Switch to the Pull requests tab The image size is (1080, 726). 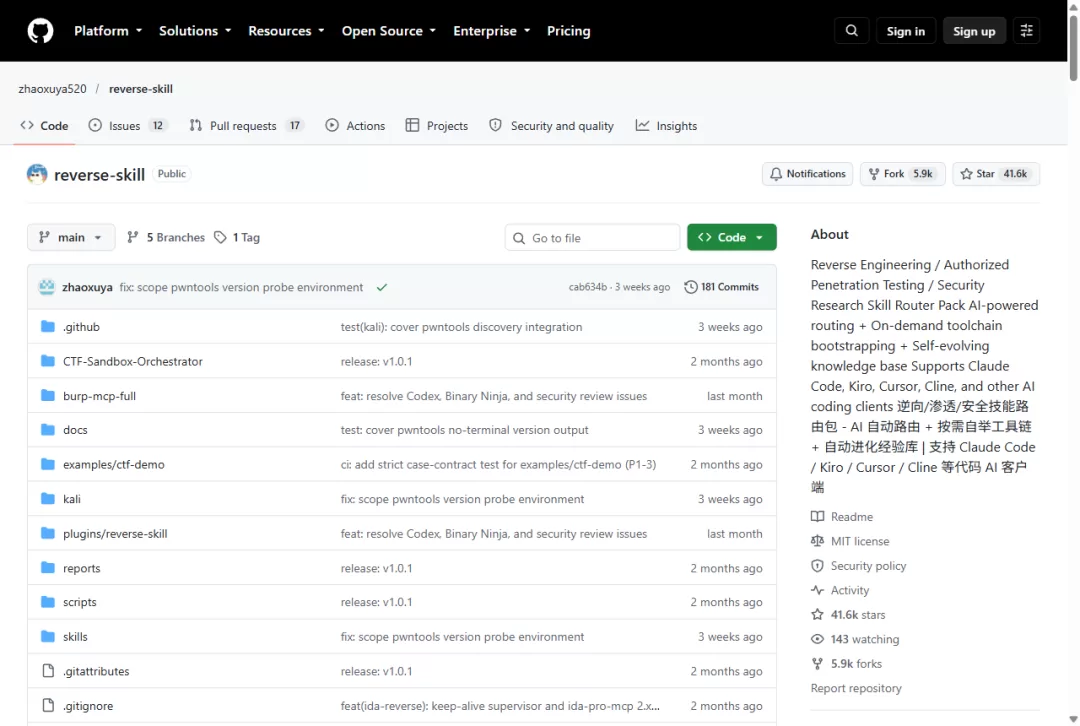(247, 126)
